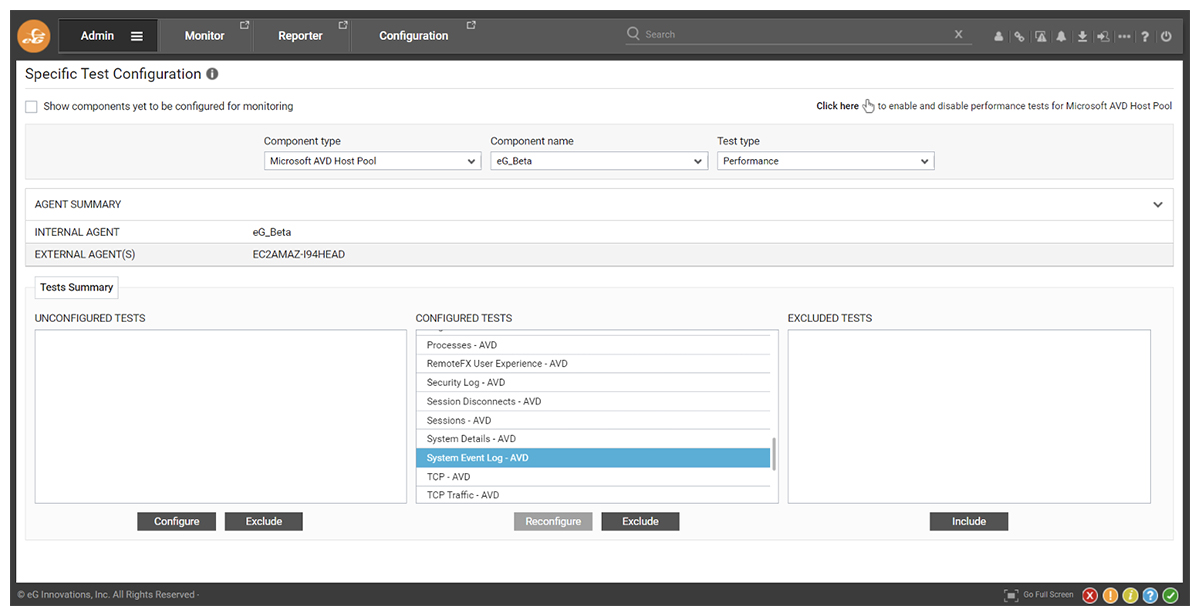Click Exclude button under Configured Tests

click(x=640, y=521)
